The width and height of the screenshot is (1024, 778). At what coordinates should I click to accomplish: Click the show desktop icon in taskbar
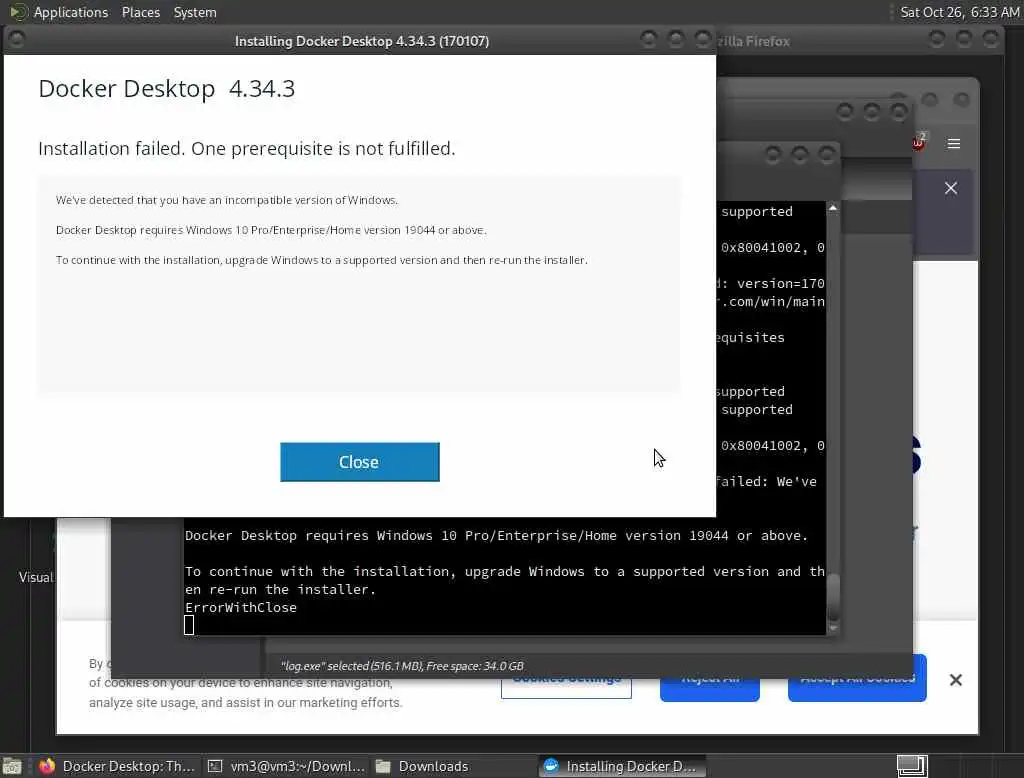[x=12, y=766]
